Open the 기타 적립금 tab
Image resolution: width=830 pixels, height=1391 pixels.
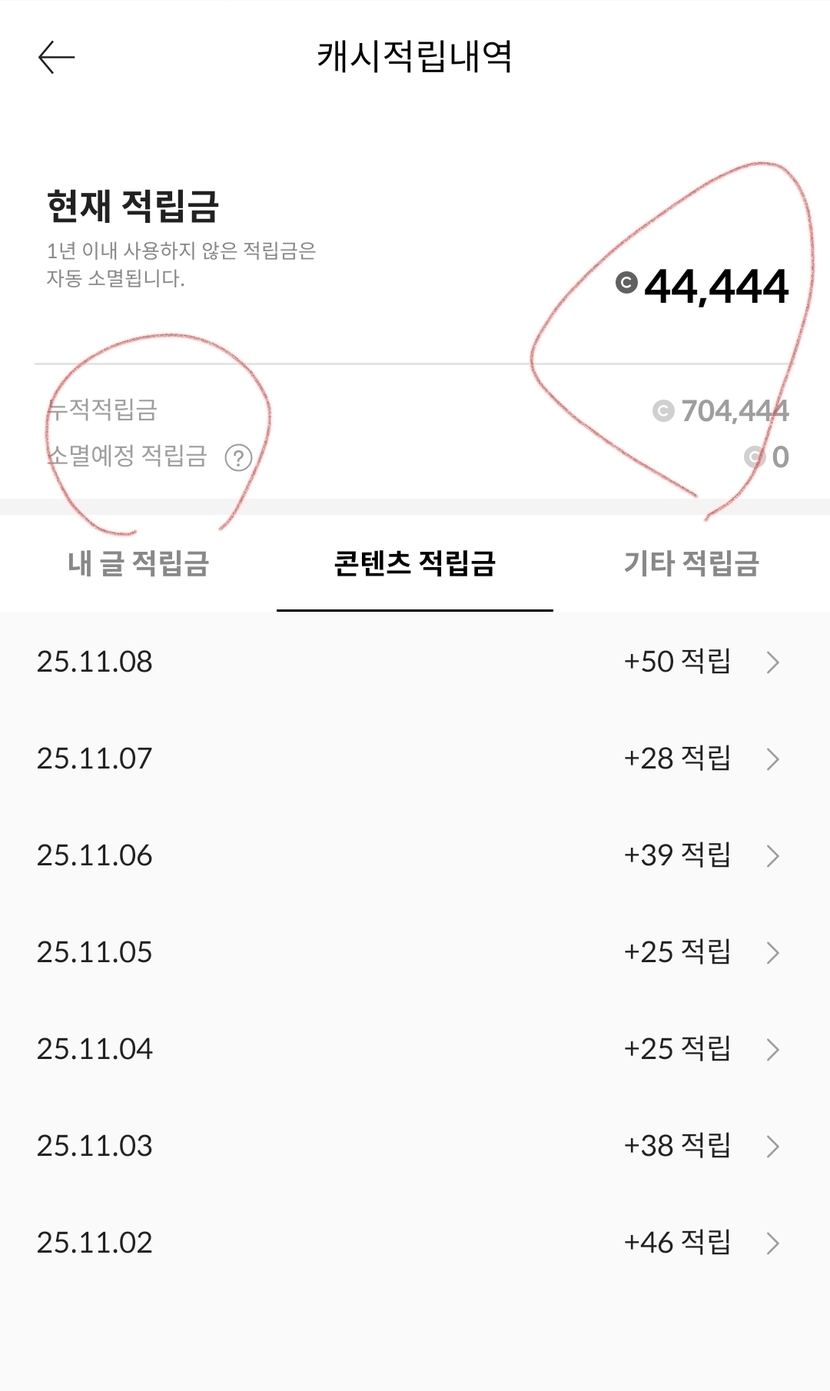pos(691,563)
